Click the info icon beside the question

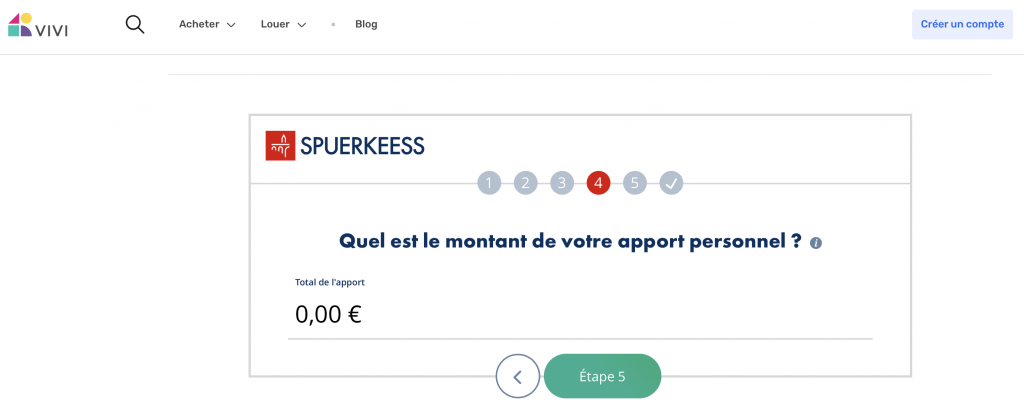816,243
